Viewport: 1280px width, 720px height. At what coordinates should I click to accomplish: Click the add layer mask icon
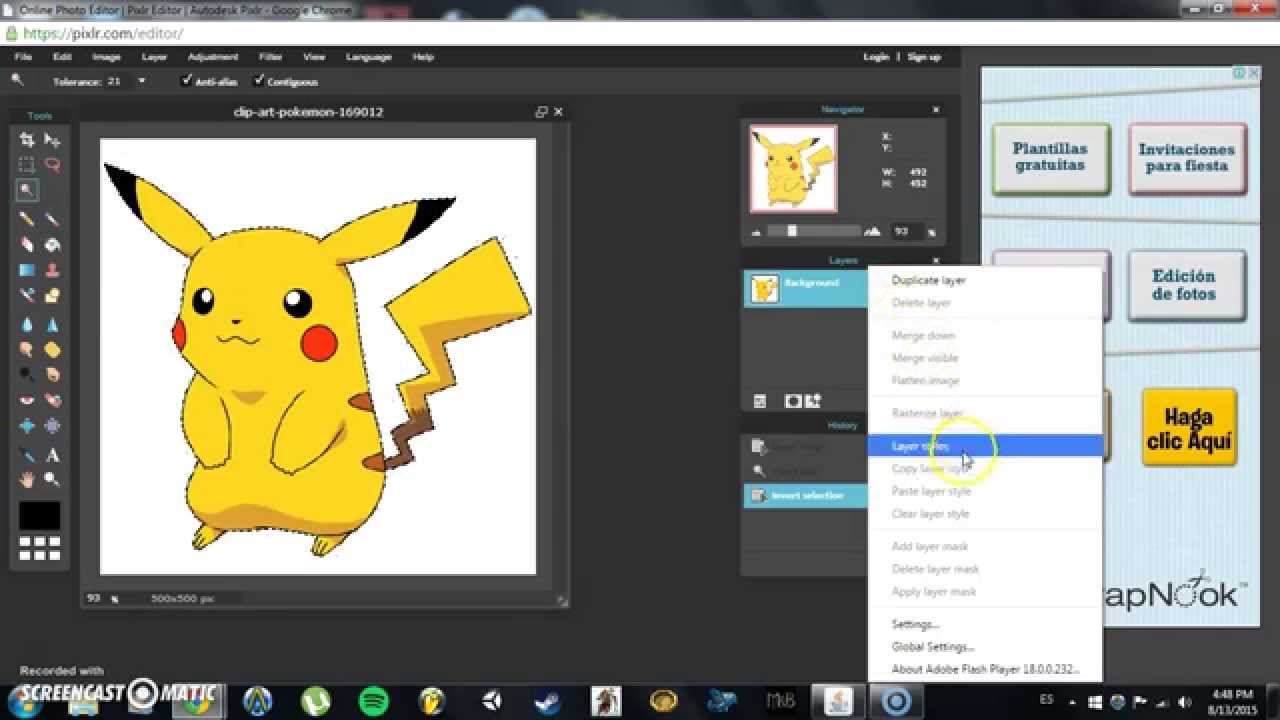pos(793,401)
